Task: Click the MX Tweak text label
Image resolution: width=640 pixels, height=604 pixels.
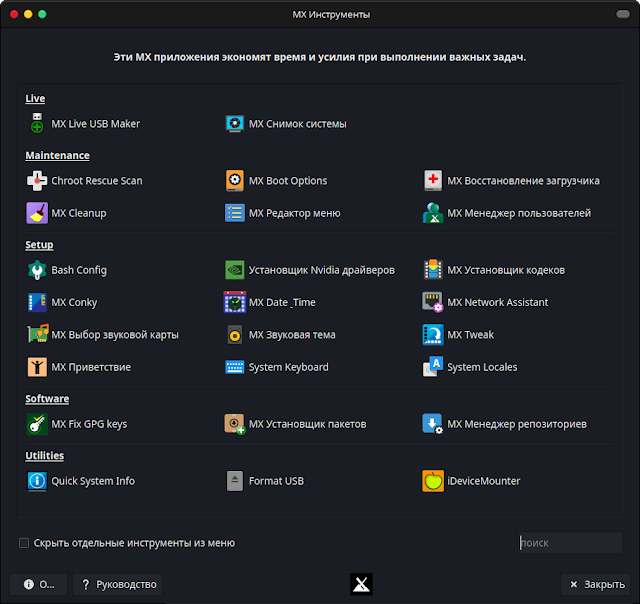Action: (x=470, y=335)
